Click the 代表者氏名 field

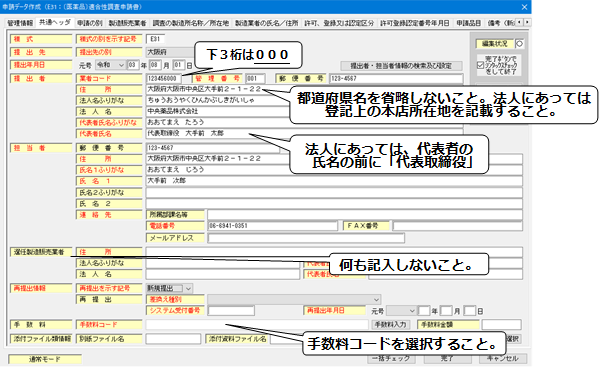(x=304, y=134)
